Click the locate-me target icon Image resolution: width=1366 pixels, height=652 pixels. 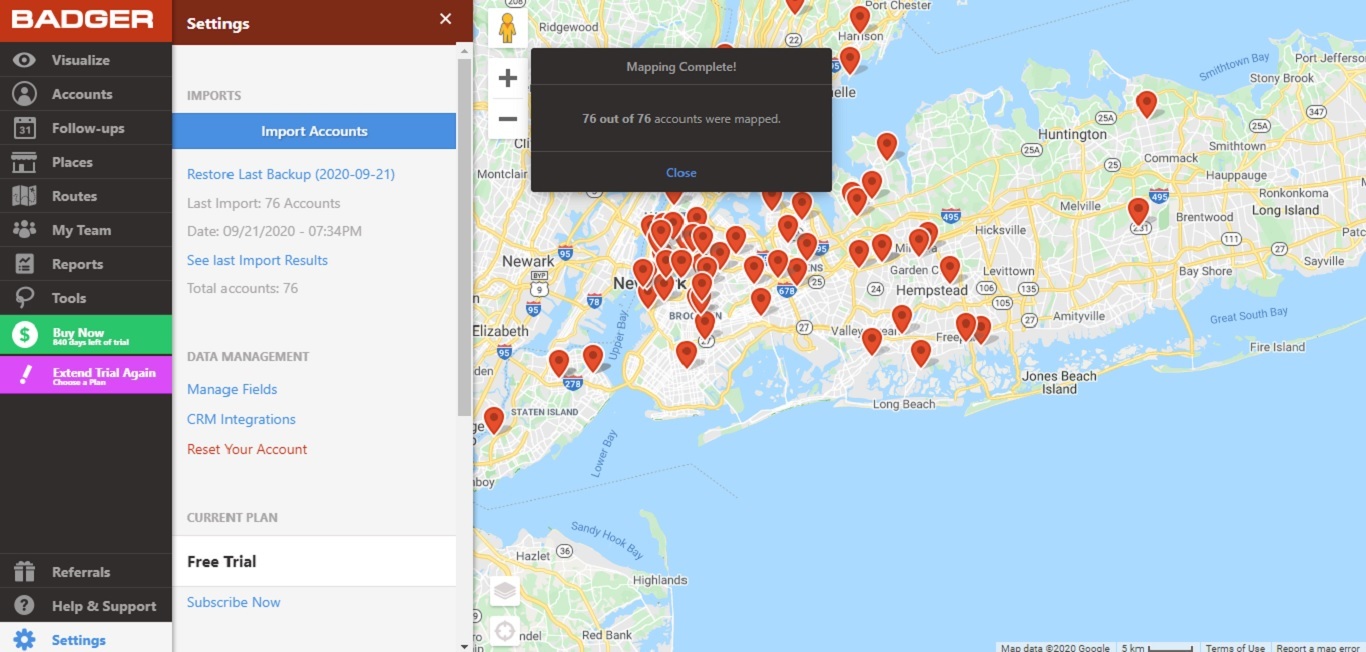(x=505, y=631)
